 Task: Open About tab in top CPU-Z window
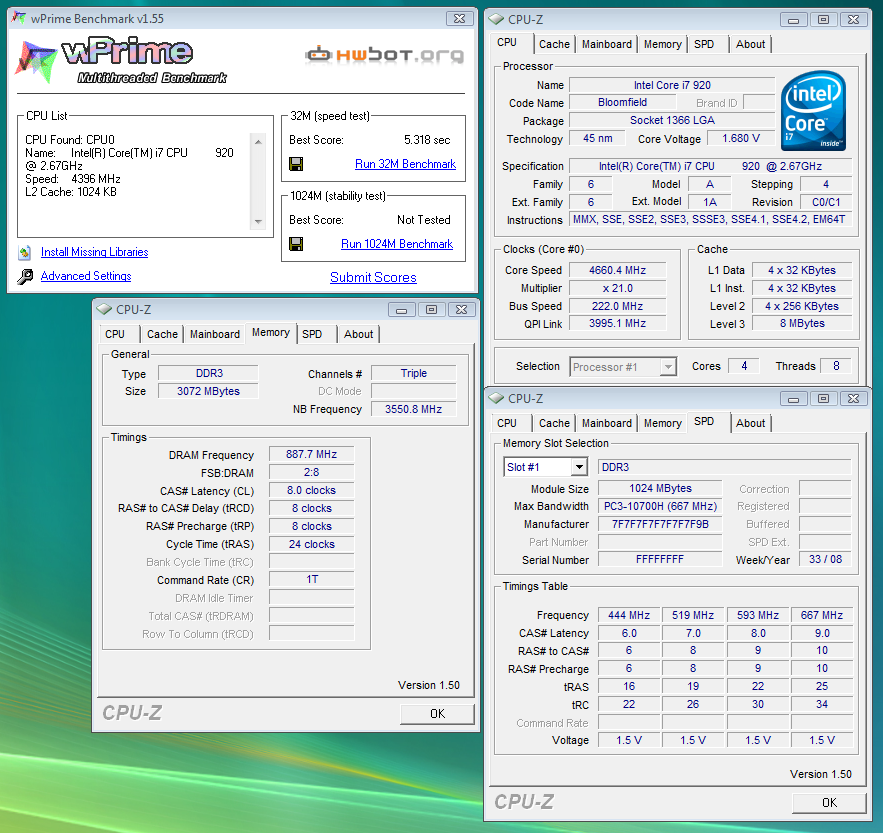[750, 44]
